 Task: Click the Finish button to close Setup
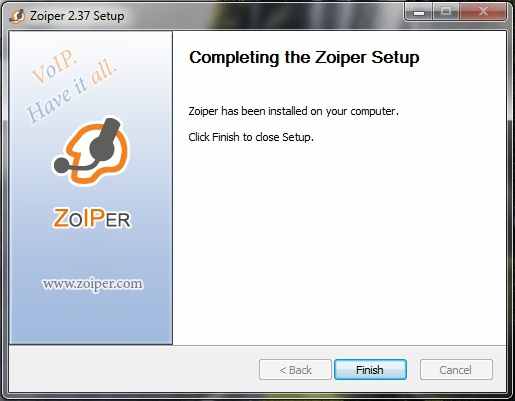point(370,369)
